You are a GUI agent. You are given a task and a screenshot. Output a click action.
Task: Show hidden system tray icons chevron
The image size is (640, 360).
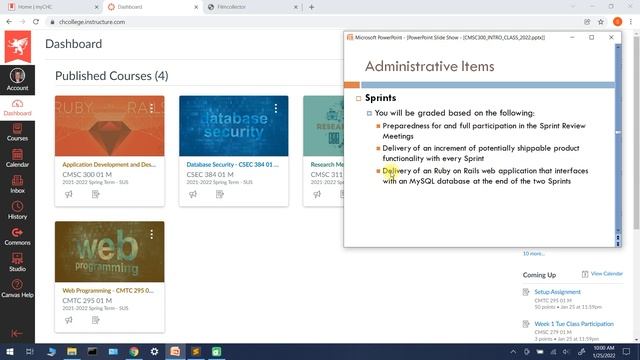coord(513,351)
